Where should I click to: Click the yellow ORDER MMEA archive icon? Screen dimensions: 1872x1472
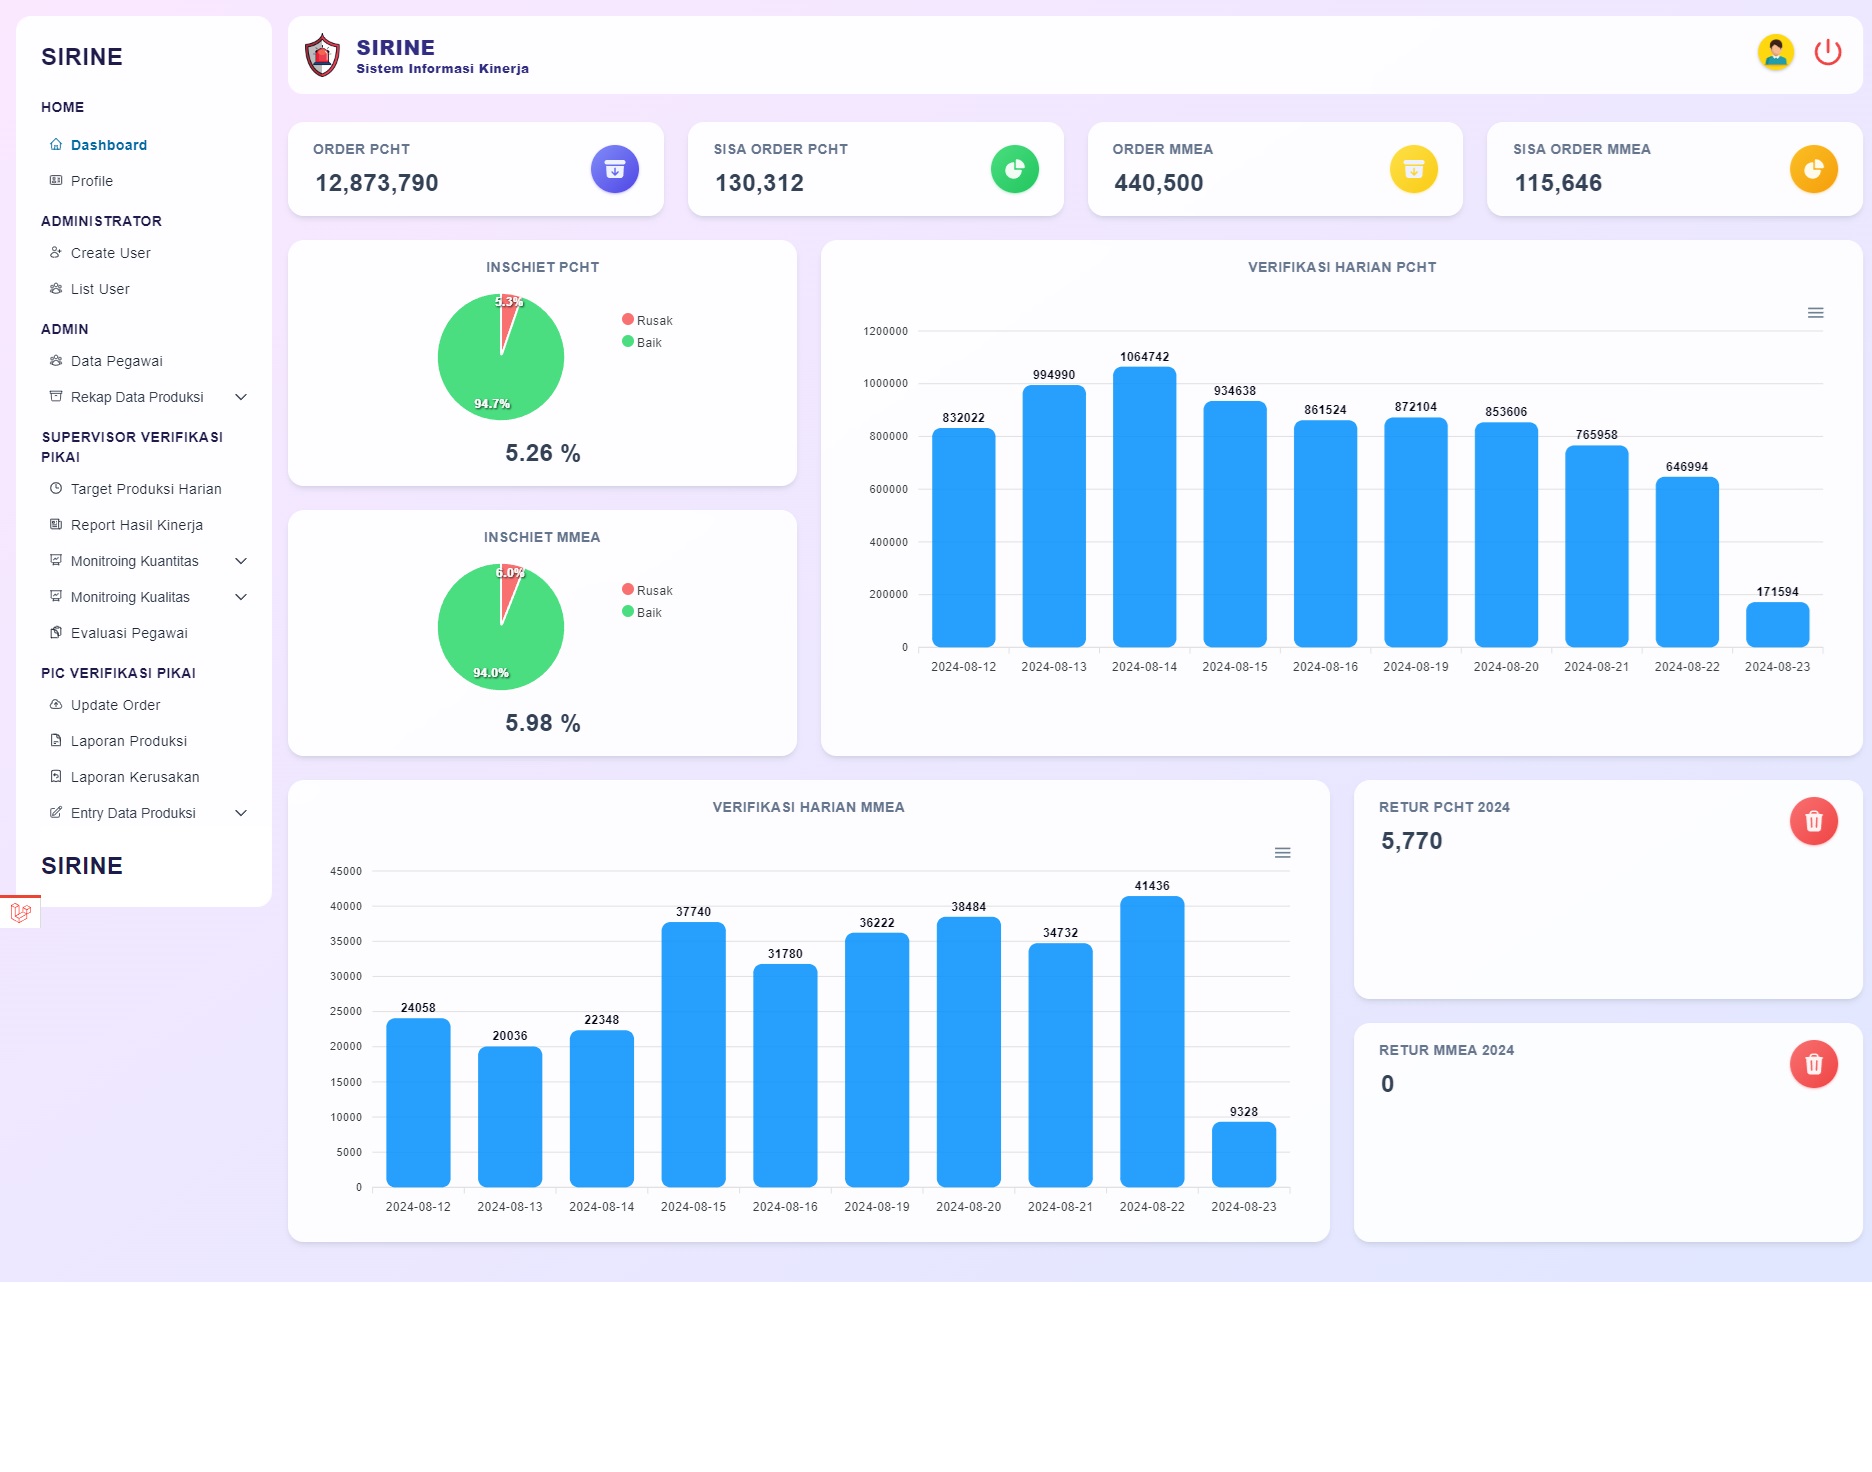1413,169
